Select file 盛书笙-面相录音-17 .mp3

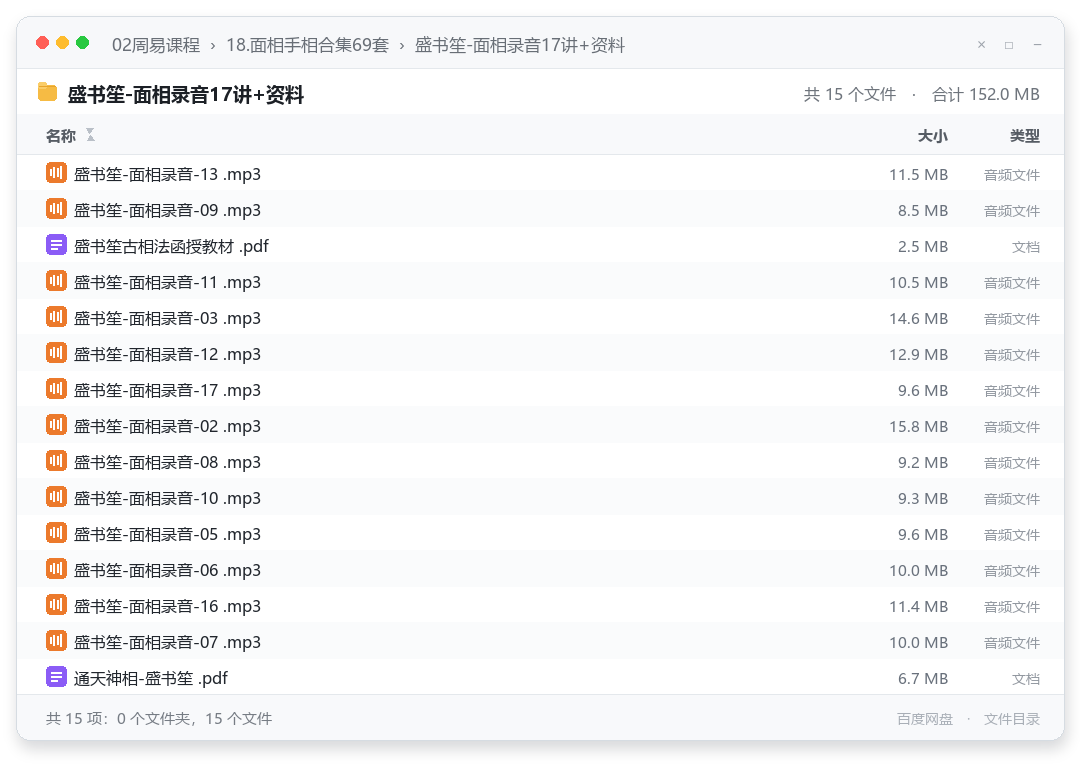tap(541, 390)
